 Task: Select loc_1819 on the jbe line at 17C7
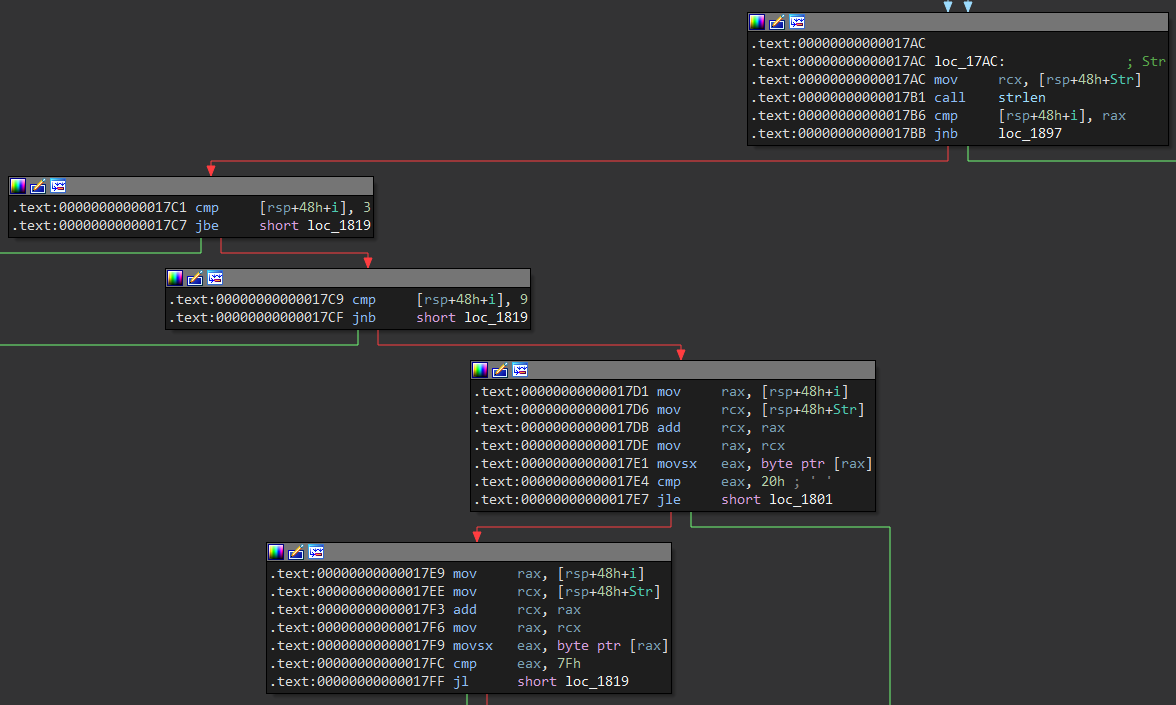339,226
